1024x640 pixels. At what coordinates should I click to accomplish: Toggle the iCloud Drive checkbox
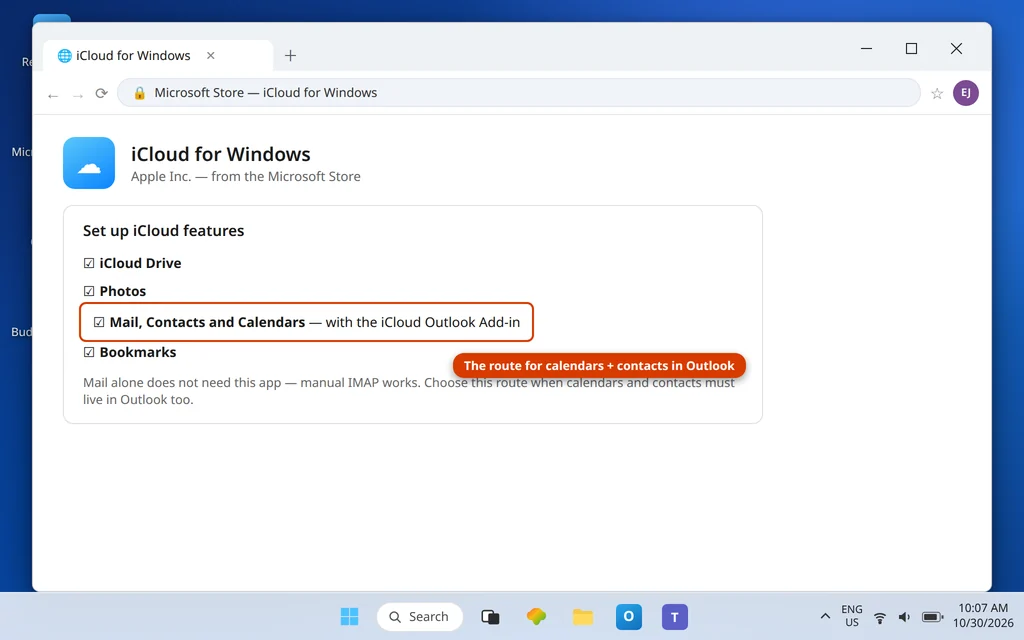click(89, 263)
